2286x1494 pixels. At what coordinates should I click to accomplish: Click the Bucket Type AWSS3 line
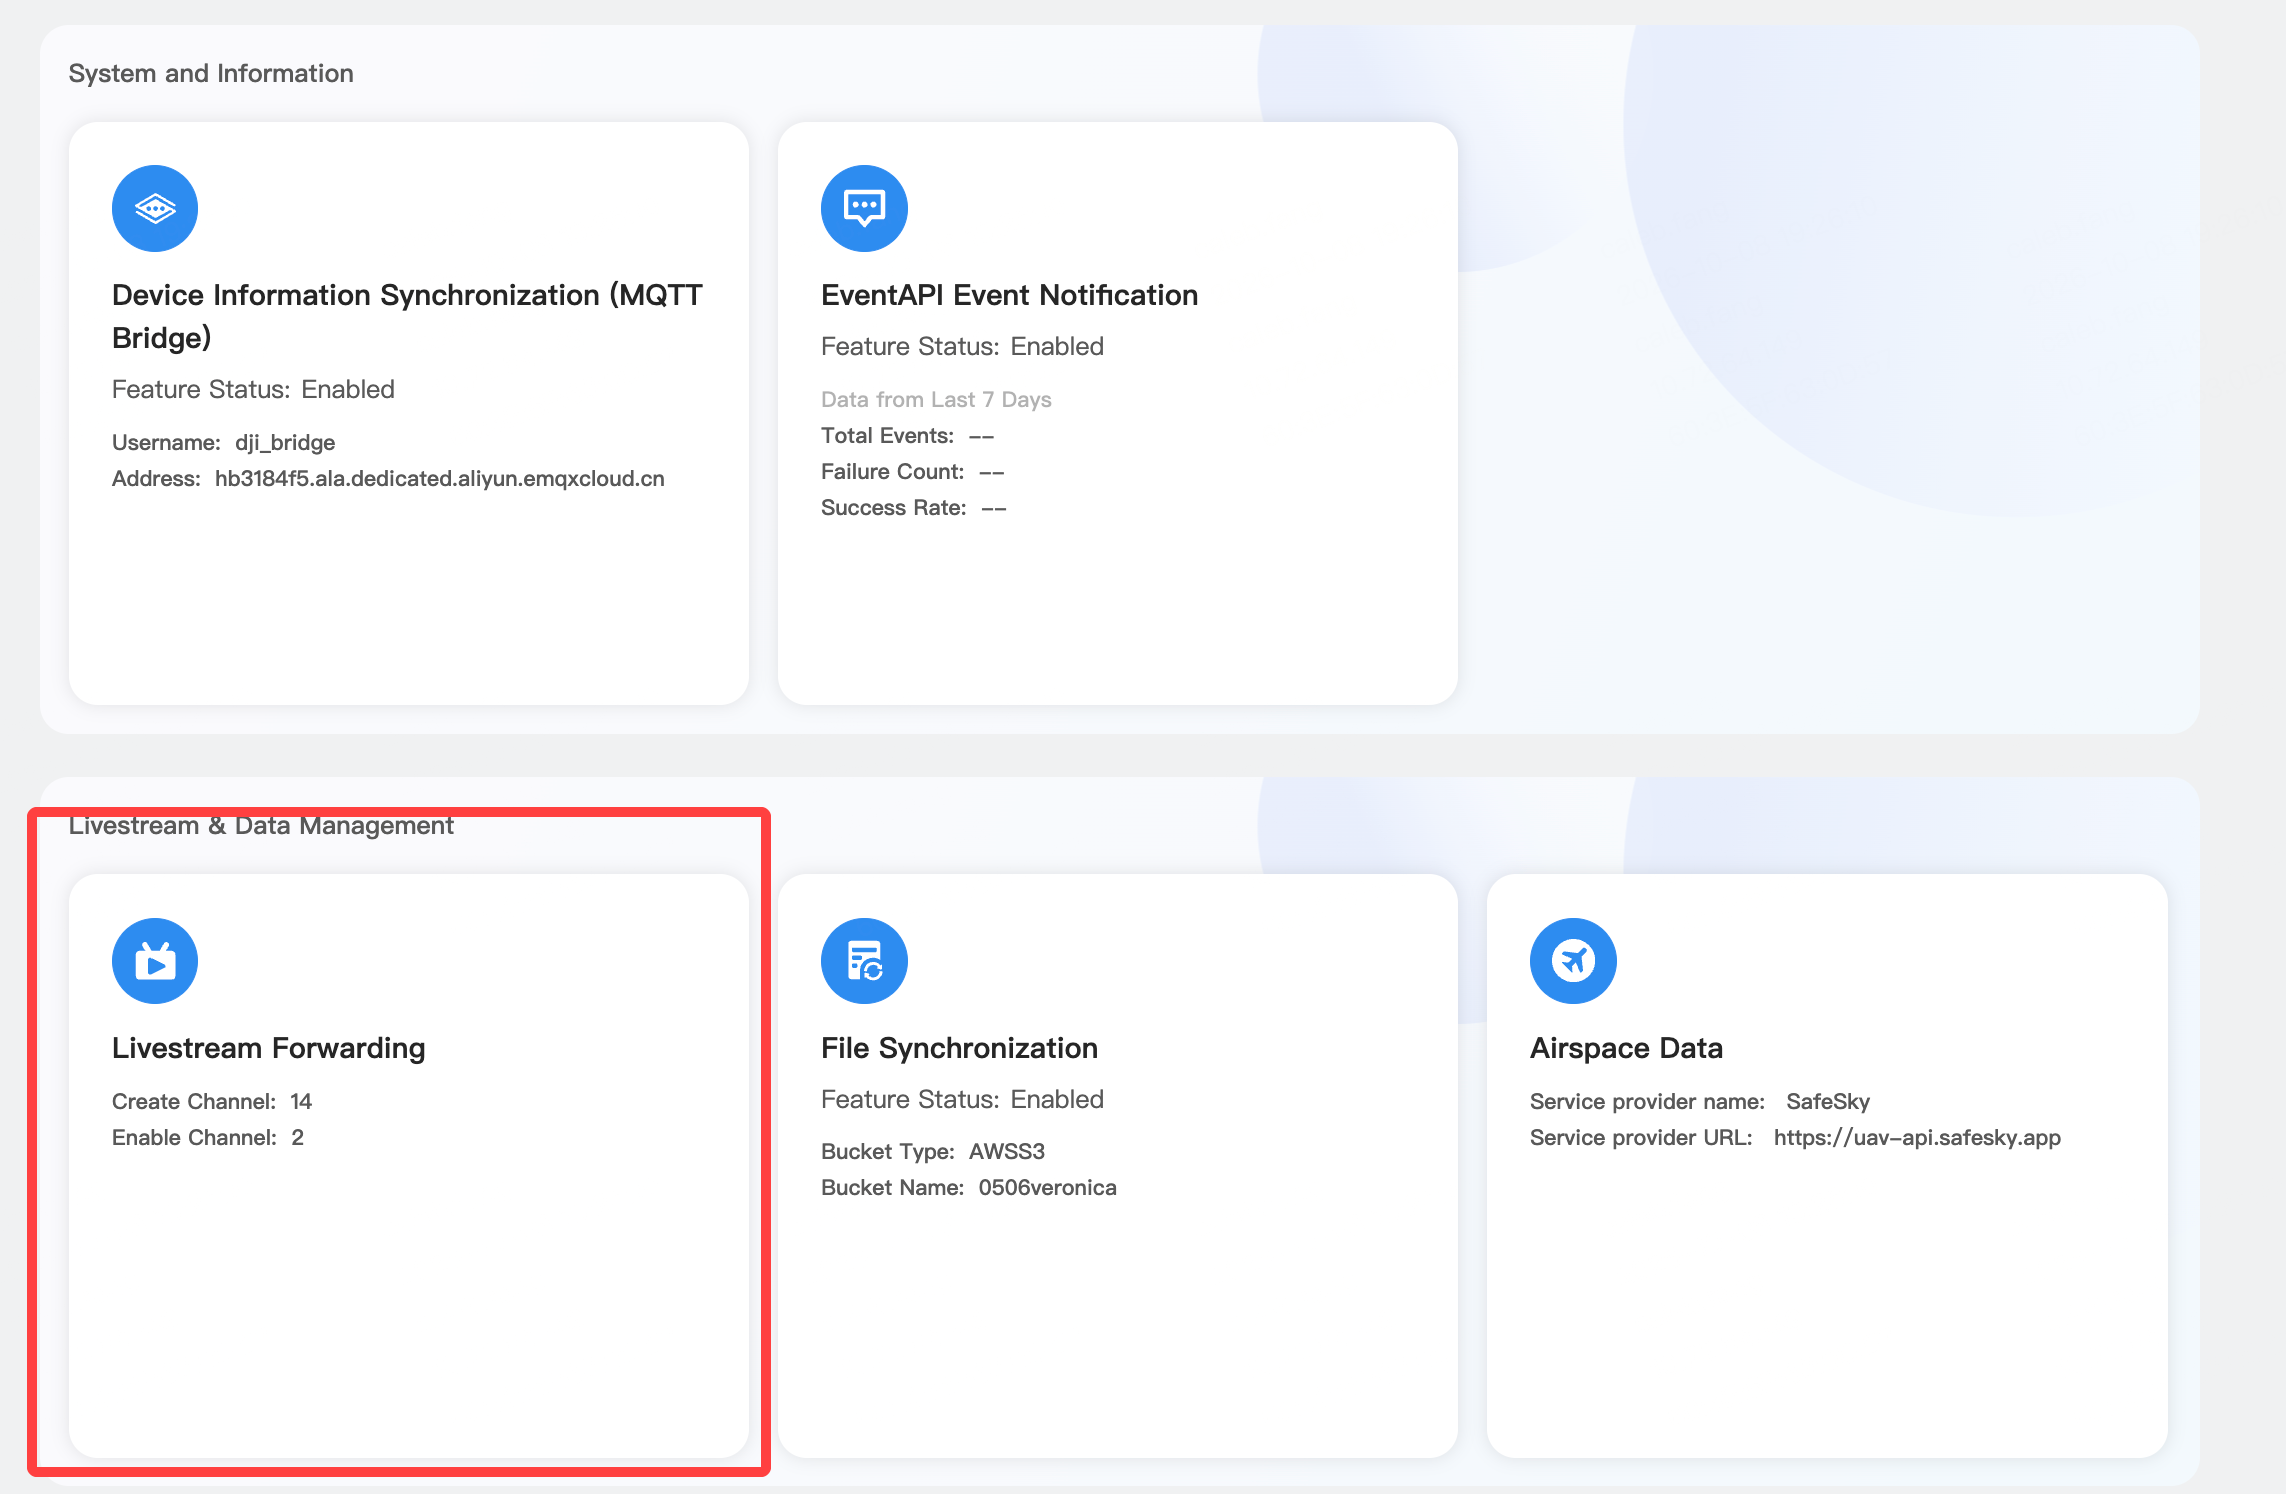[x=933, y=1151]
